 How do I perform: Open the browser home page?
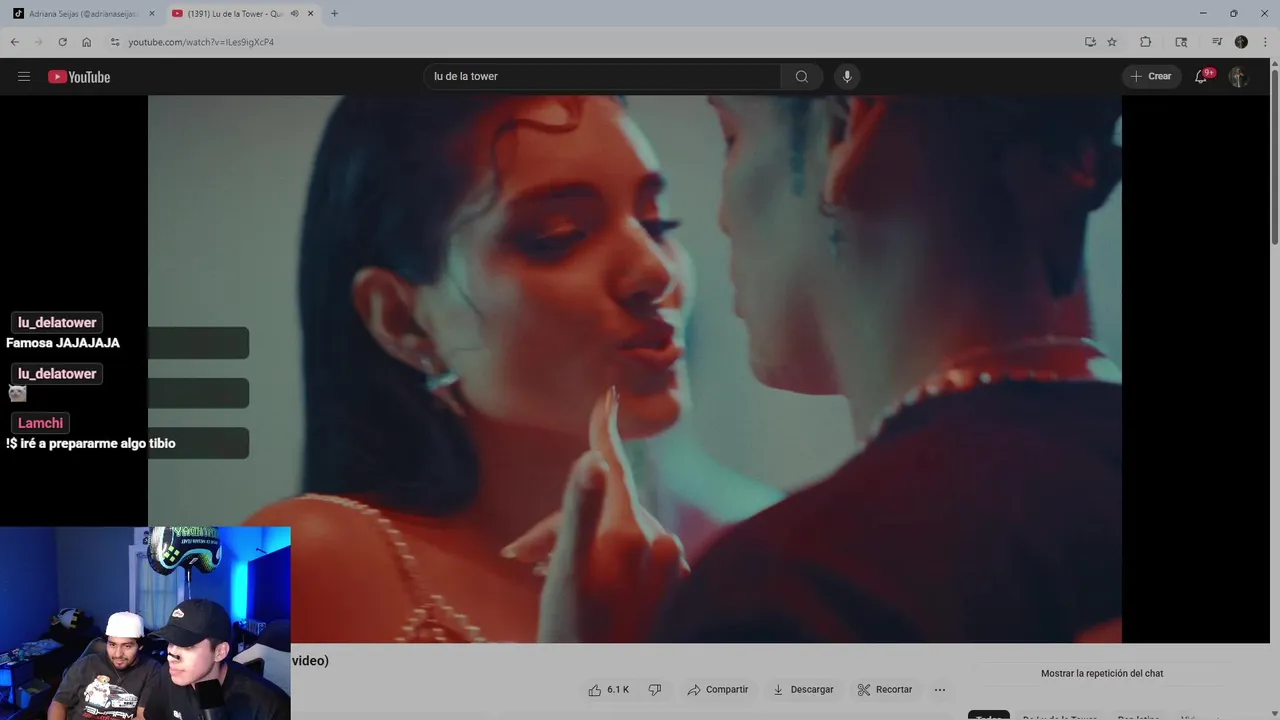click(86, 42)
